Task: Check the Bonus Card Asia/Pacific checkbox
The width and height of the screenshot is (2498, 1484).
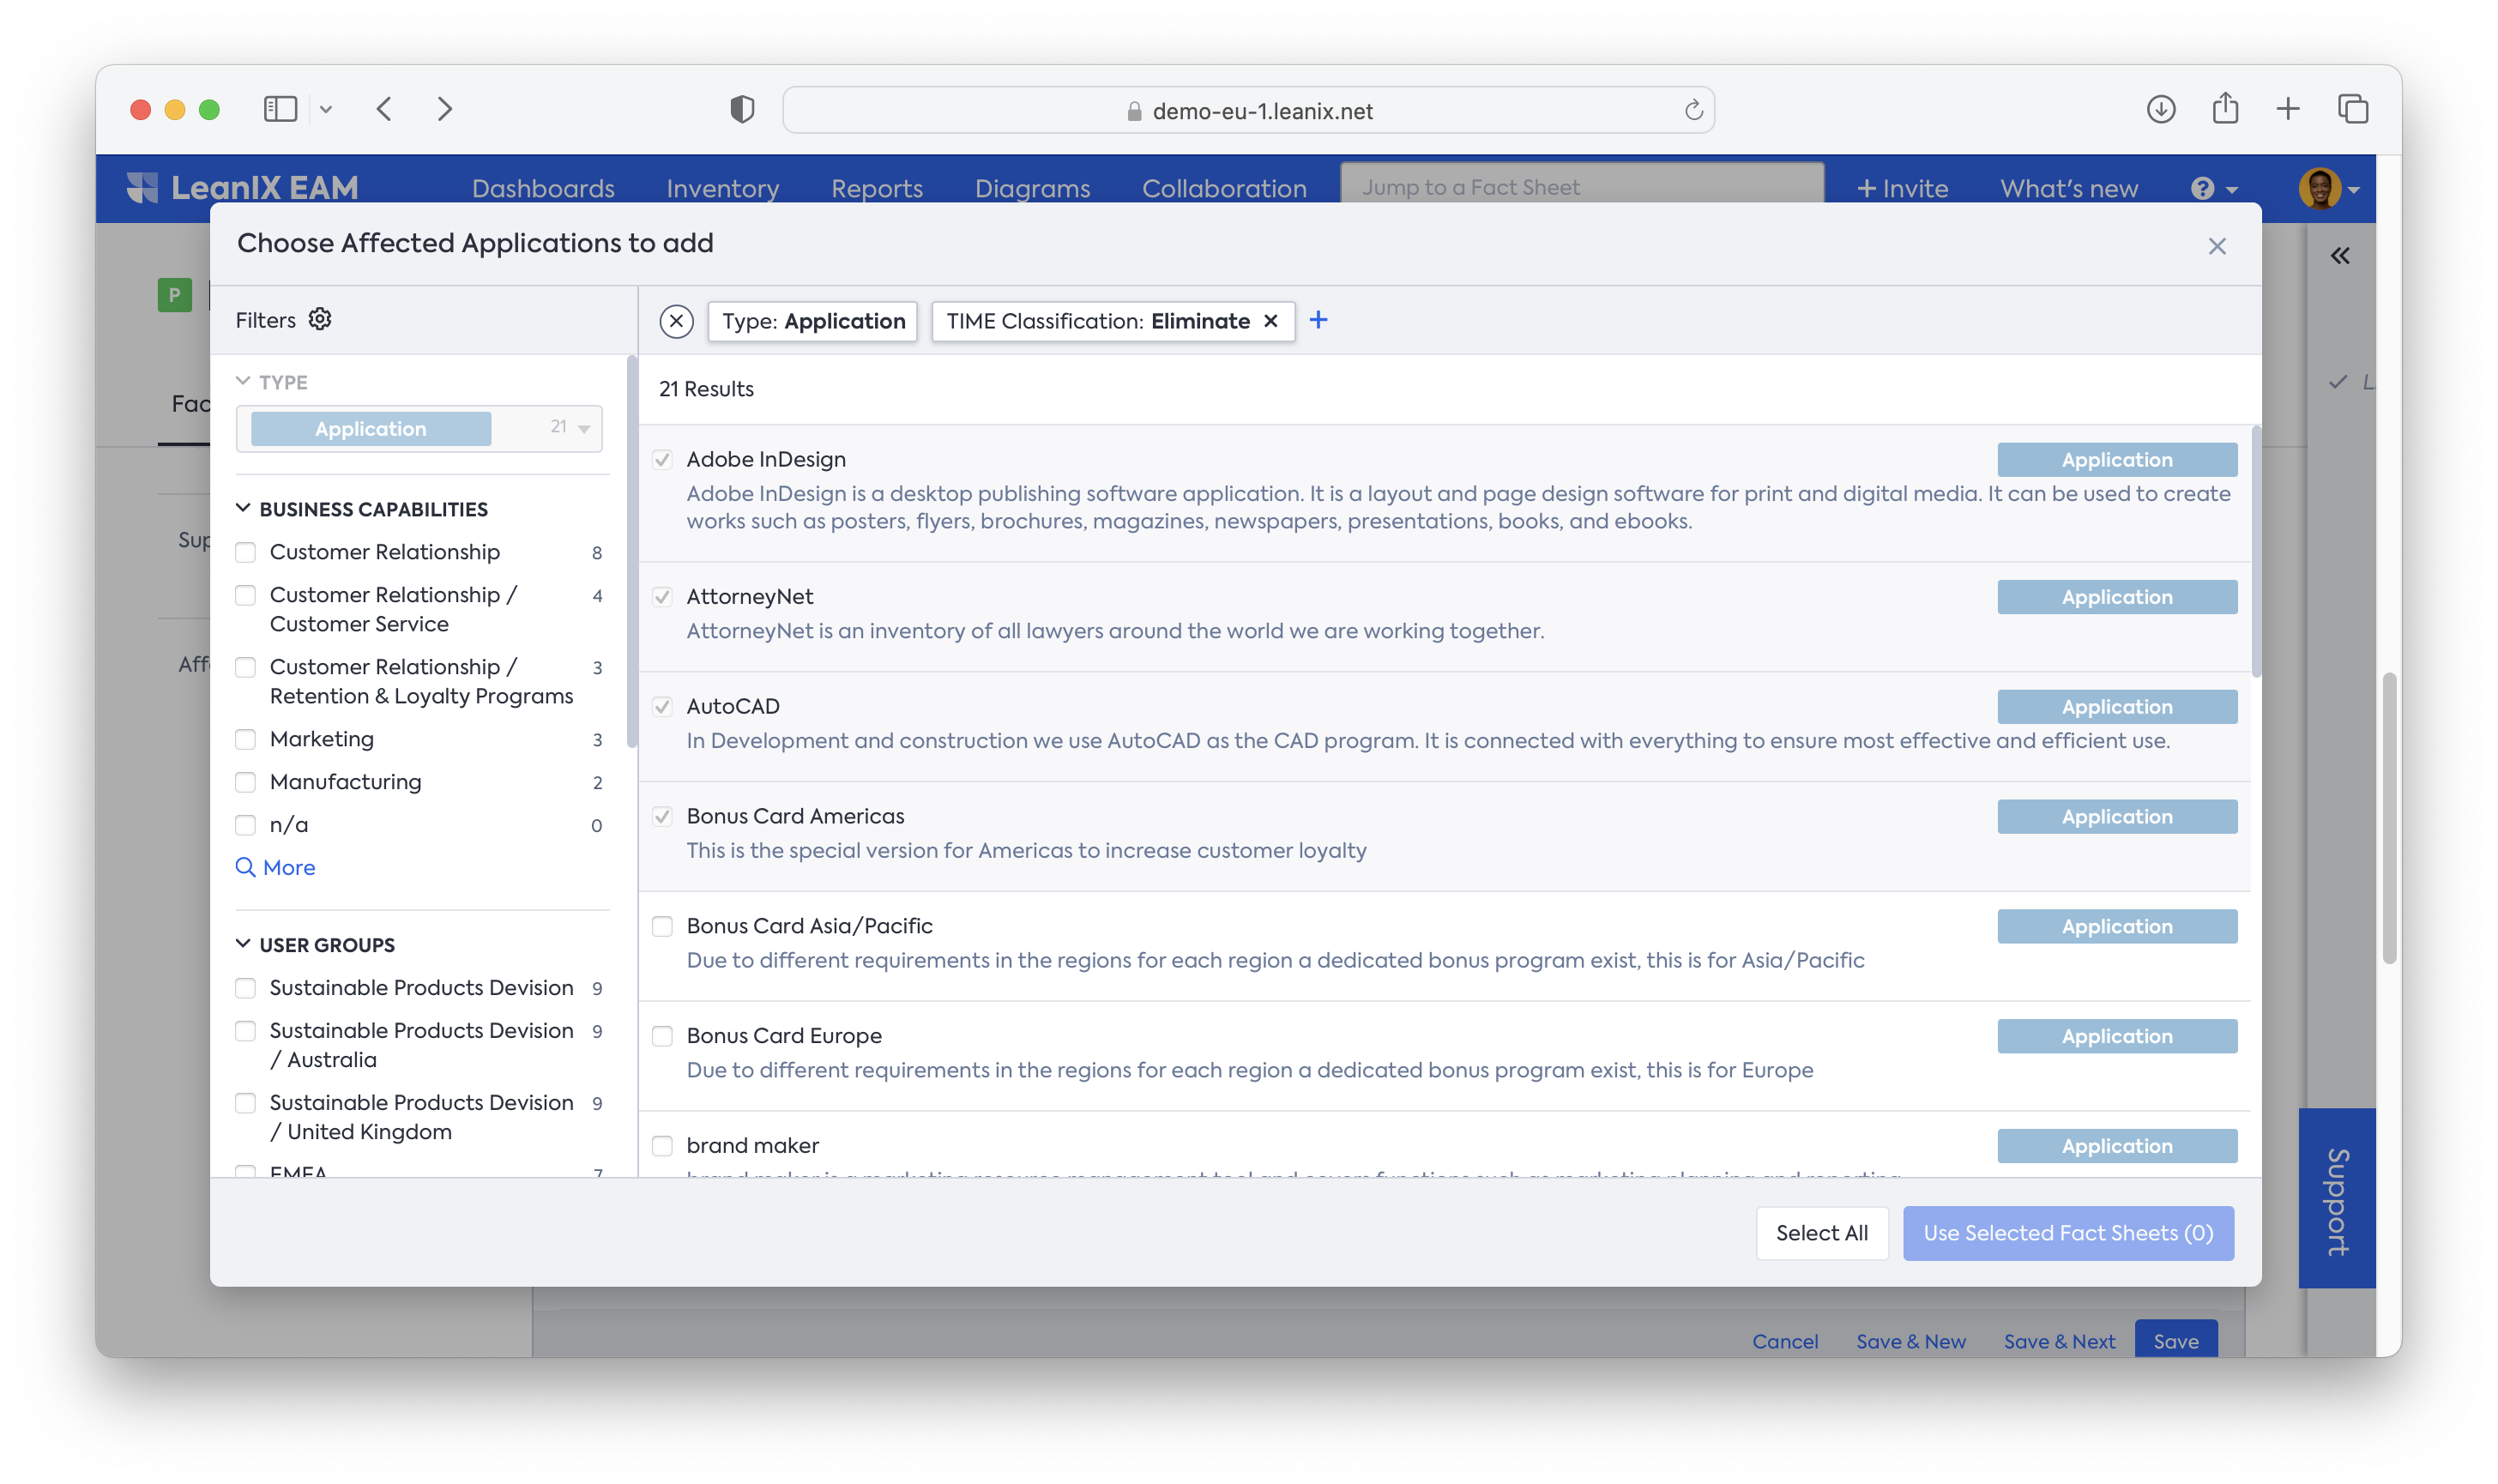Action: [x=662, y=926]
